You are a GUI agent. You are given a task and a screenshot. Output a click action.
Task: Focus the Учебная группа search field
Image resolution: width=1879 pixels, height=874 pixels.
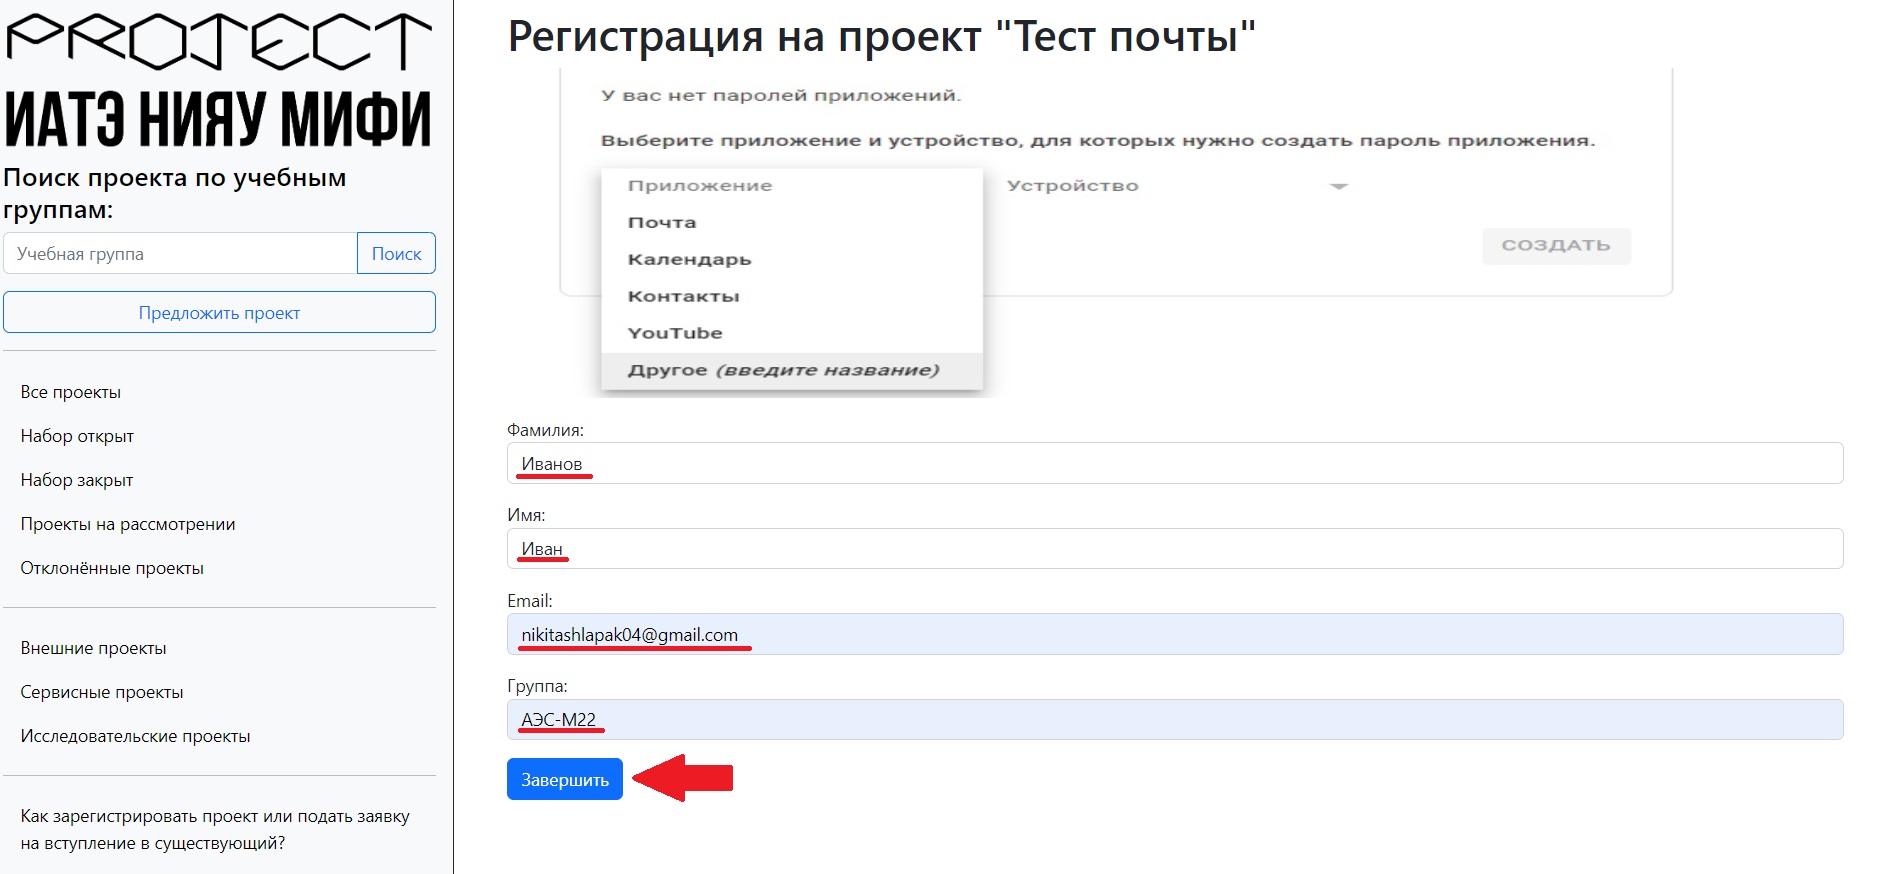click(180, 253)
